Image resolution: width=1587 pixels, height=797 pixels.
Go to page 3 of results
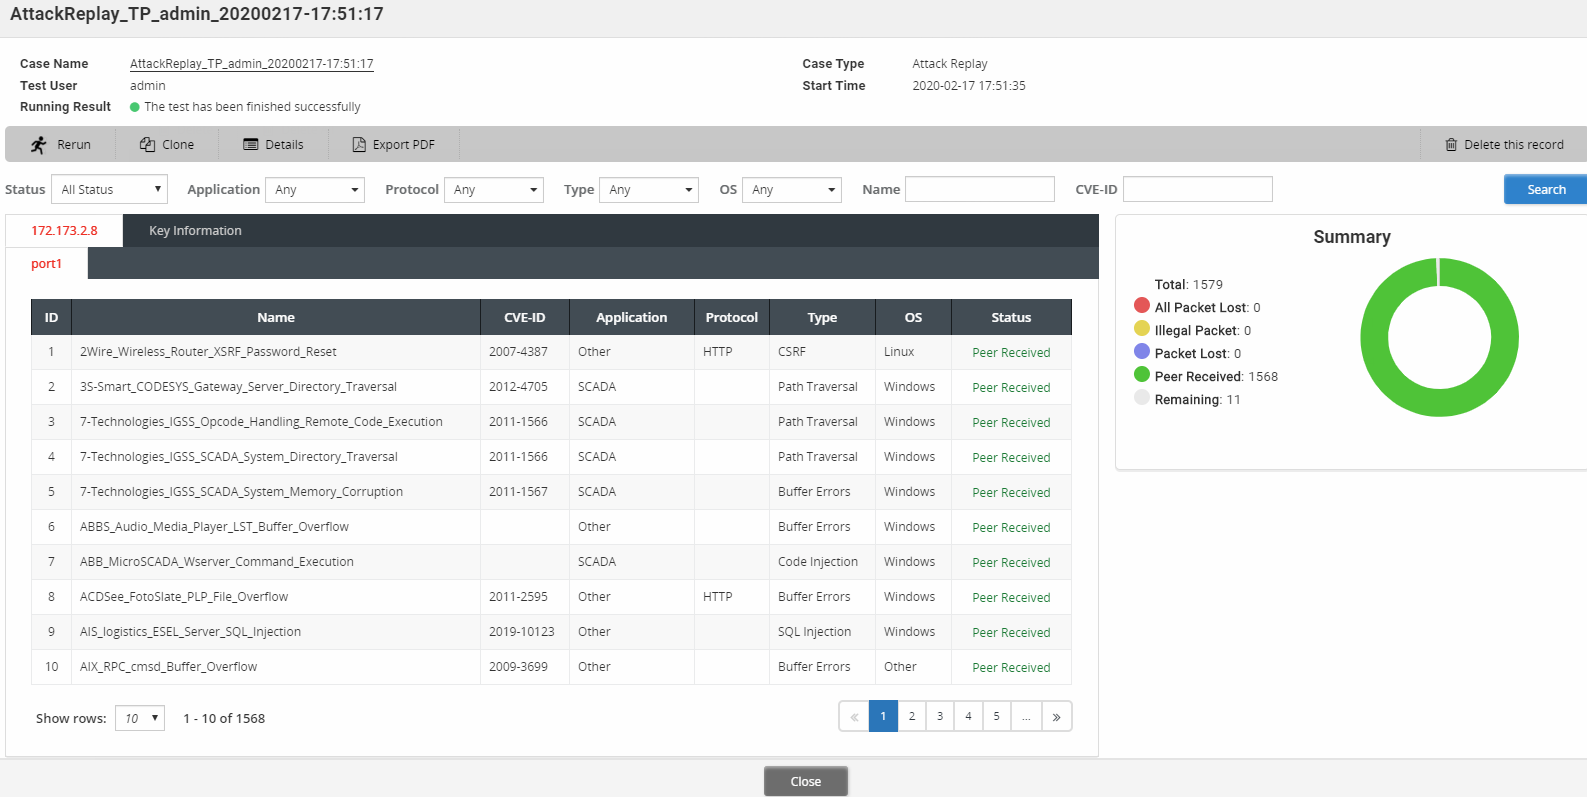tap(940, 717)
